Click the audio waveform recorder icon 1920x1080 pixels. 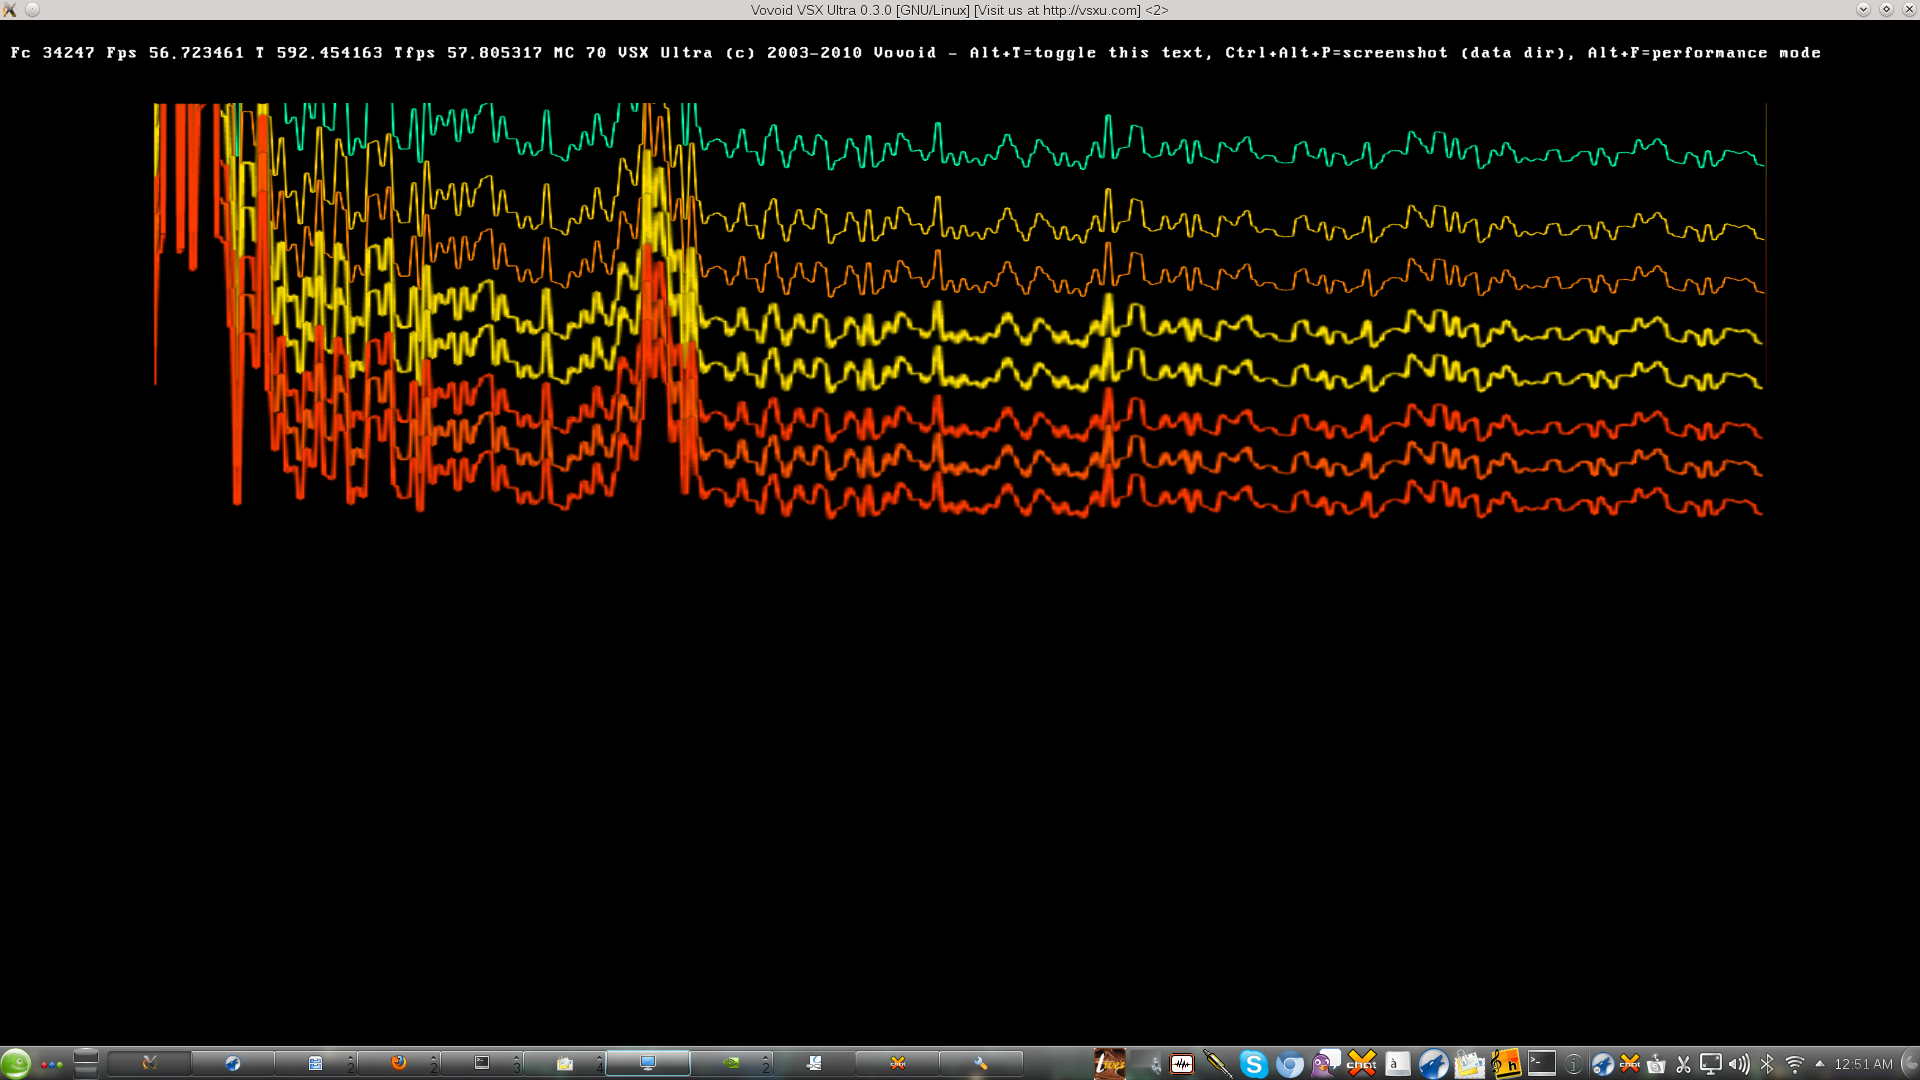(x=1182, y=1064)
